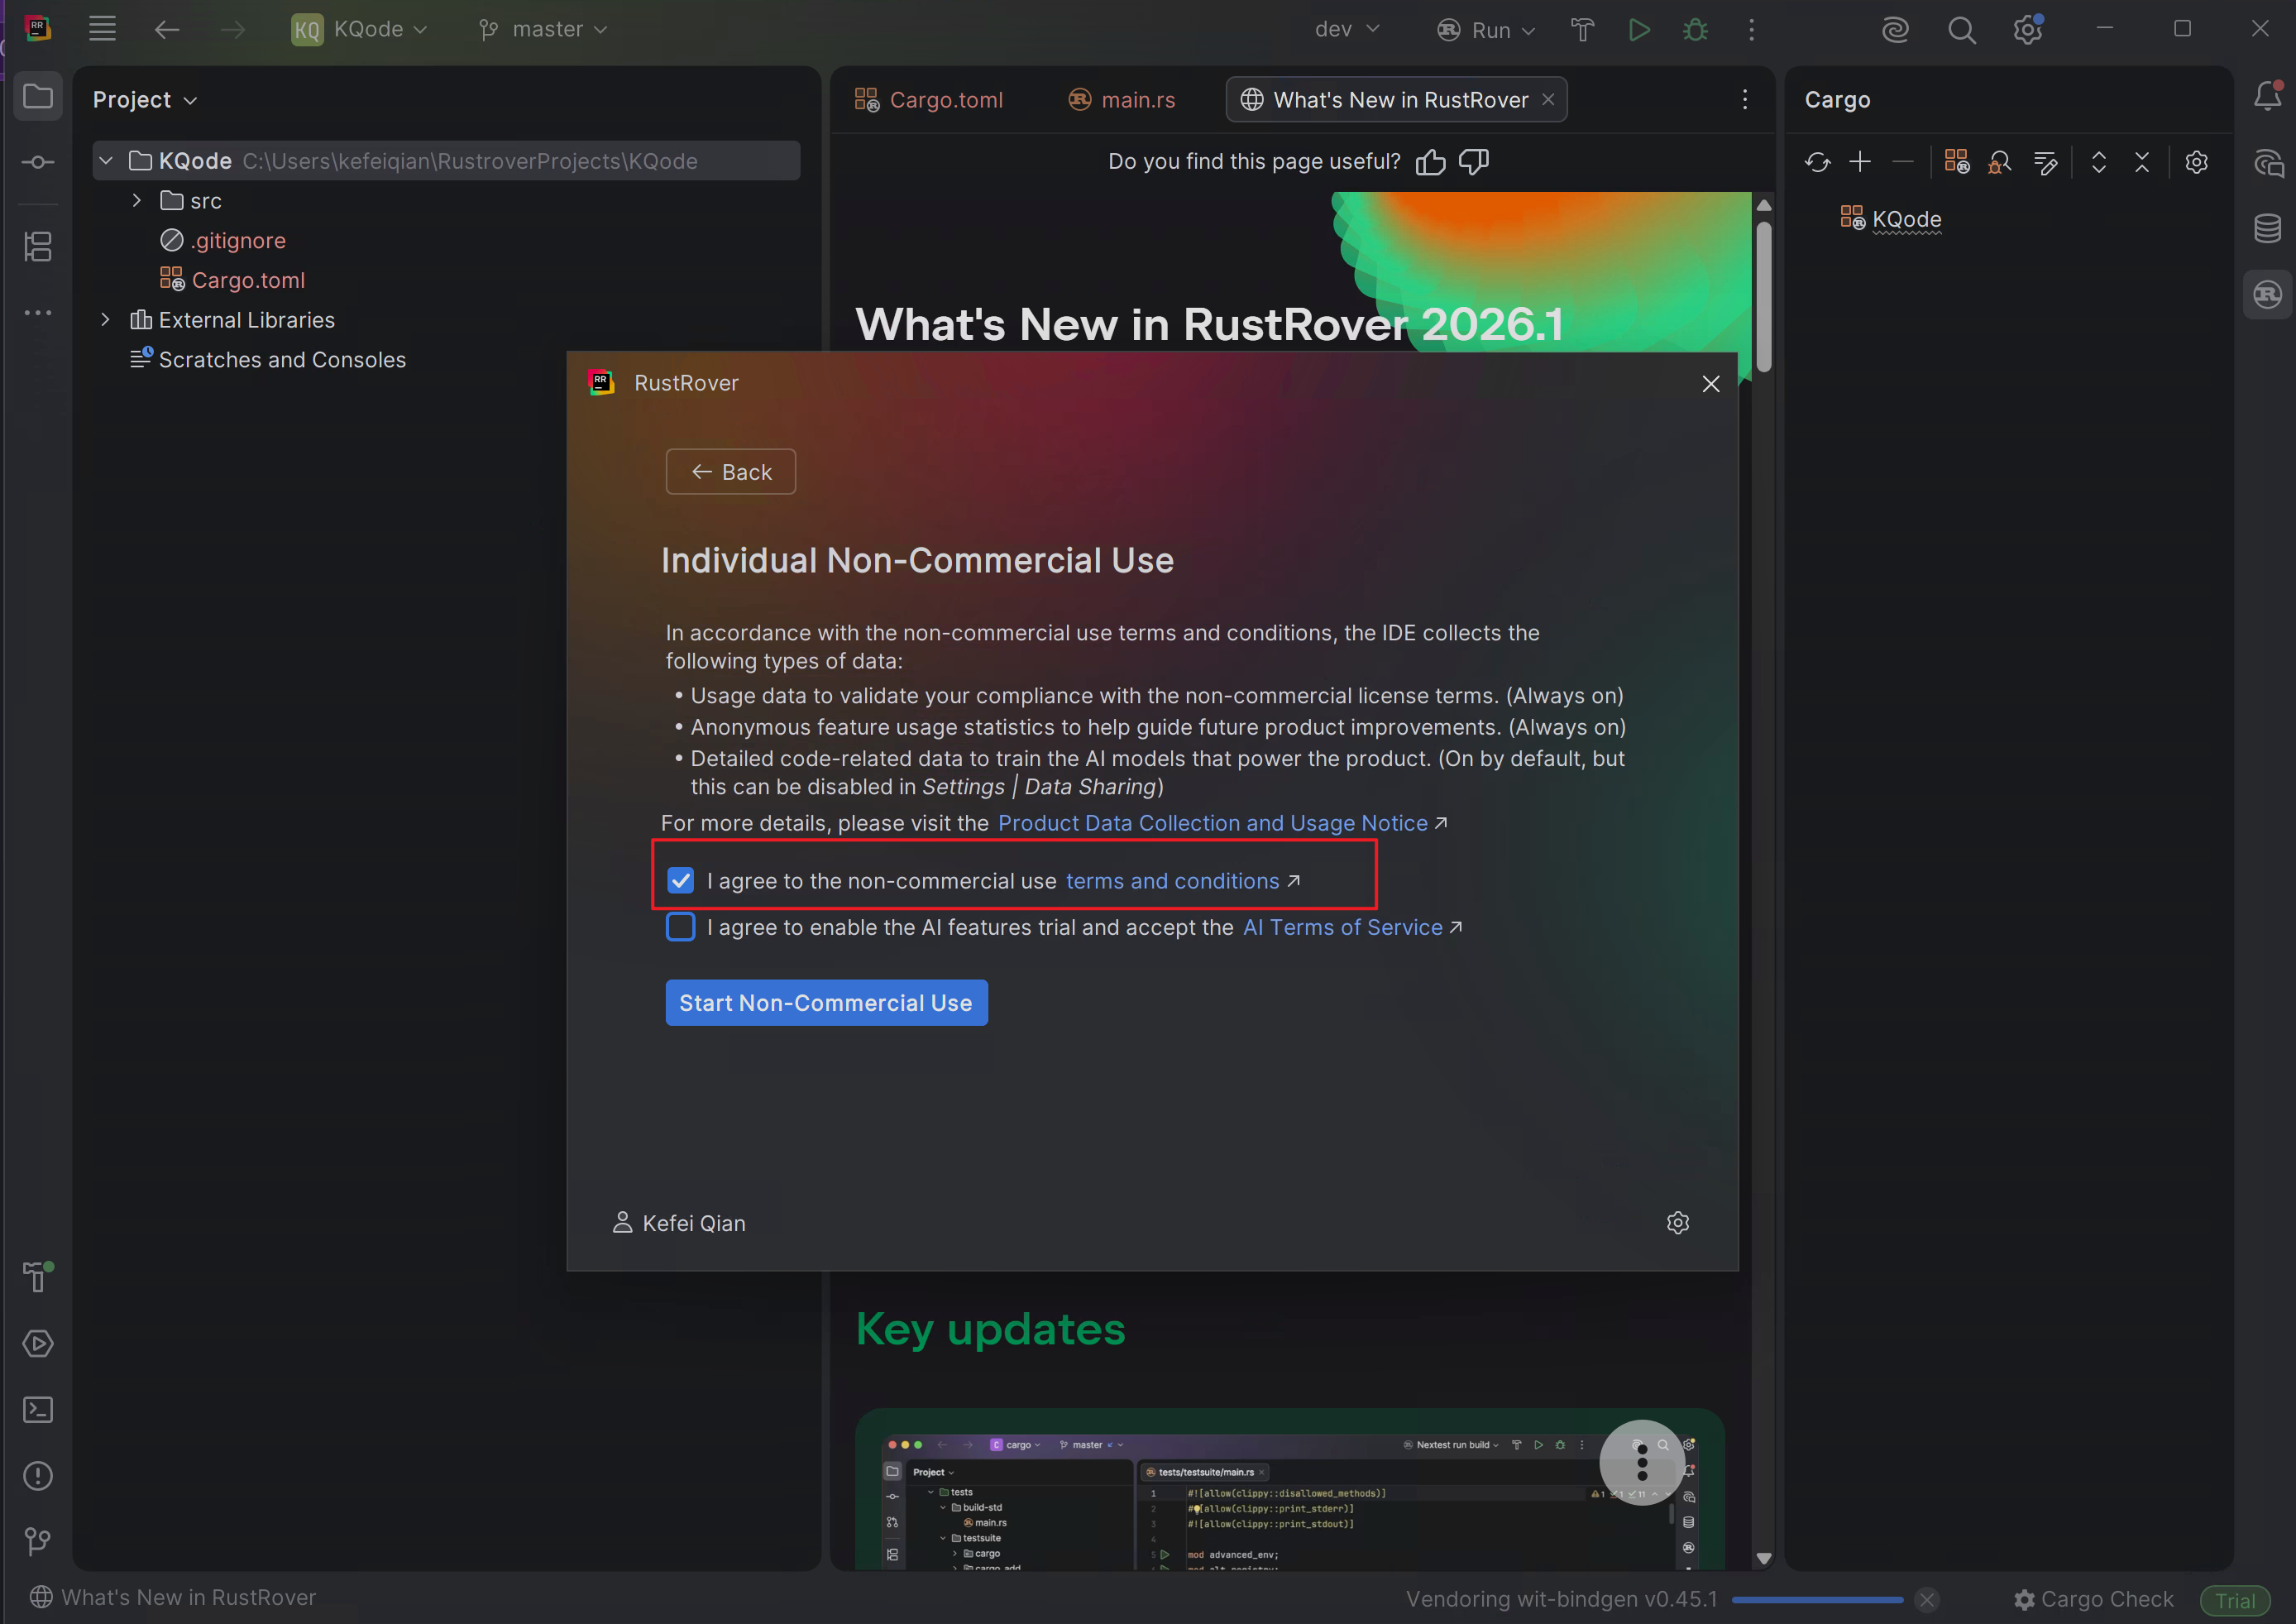
Task: Expand the src folder
Action: point(137,201)
